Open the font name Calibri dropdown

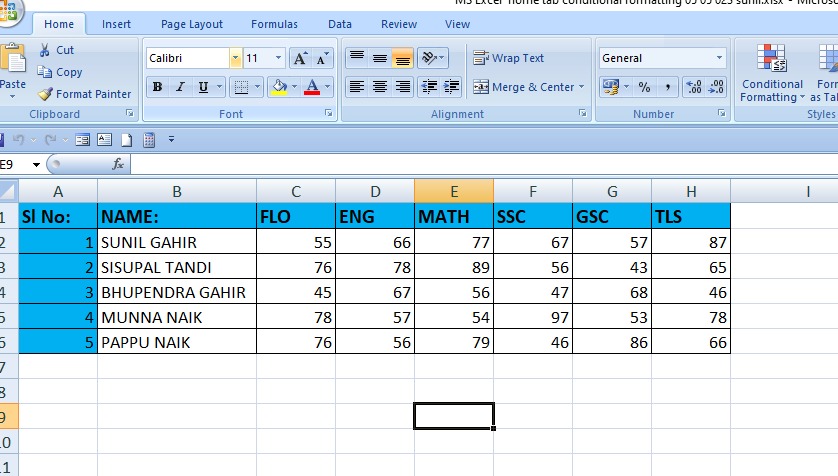pos(235,59)
